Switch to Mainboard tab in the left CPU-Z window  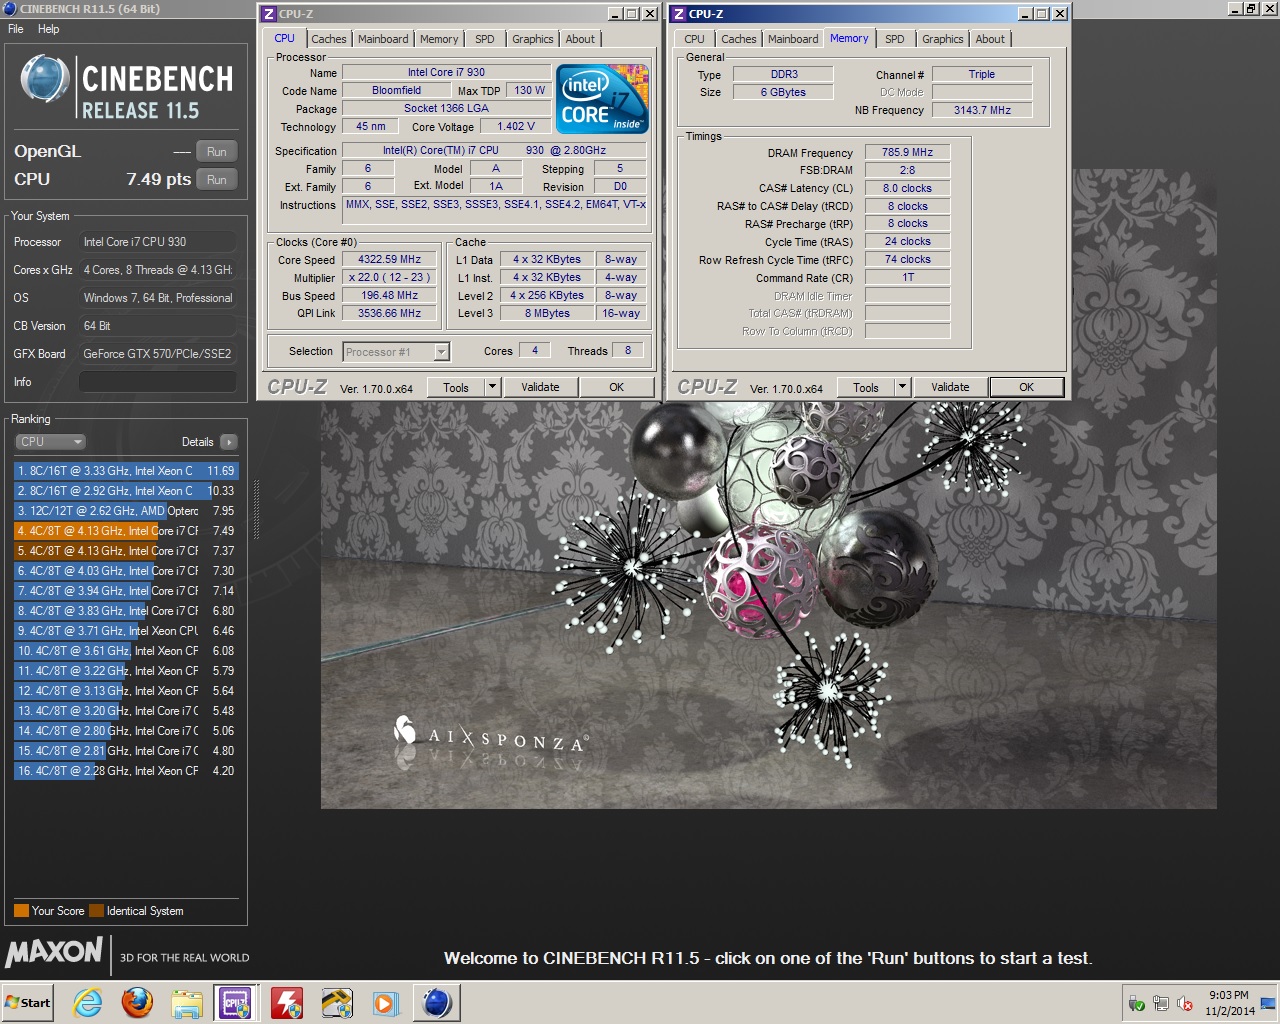[383, 39]
